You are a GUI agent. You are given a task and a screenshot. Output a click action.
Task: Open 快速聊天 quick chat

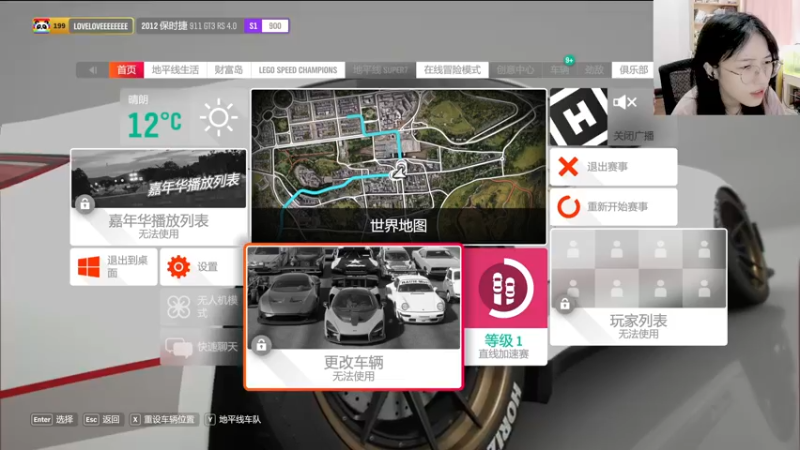tap(202, 347)
